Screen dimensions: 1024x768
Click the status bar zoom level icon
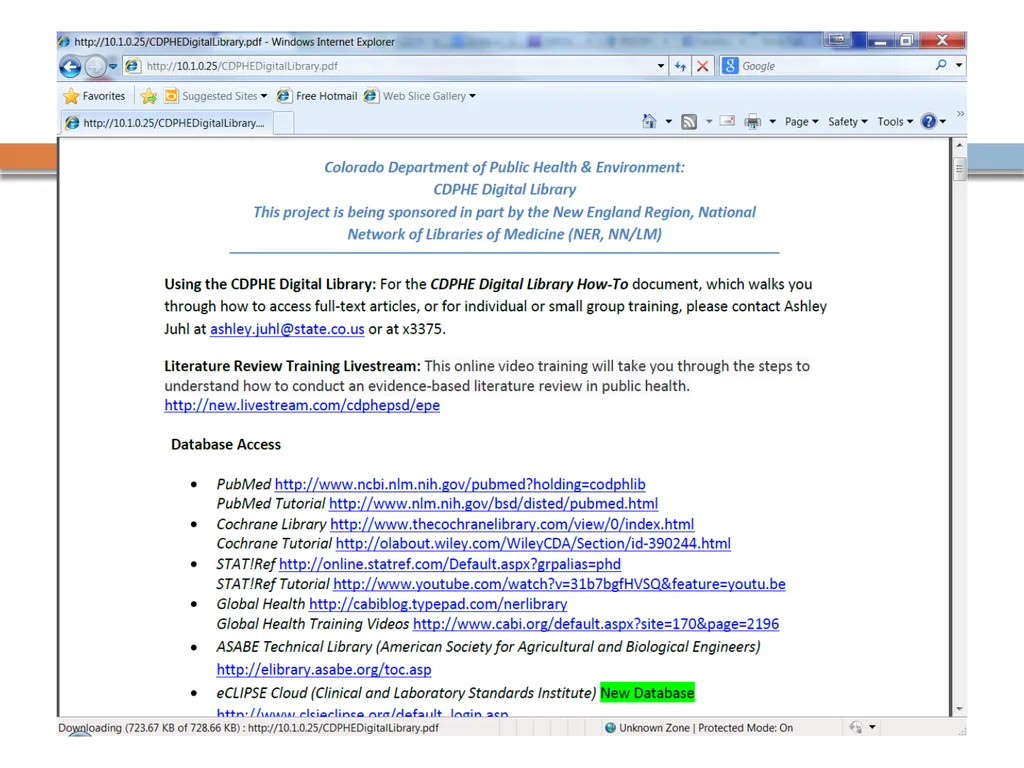(x=856, y=727)
